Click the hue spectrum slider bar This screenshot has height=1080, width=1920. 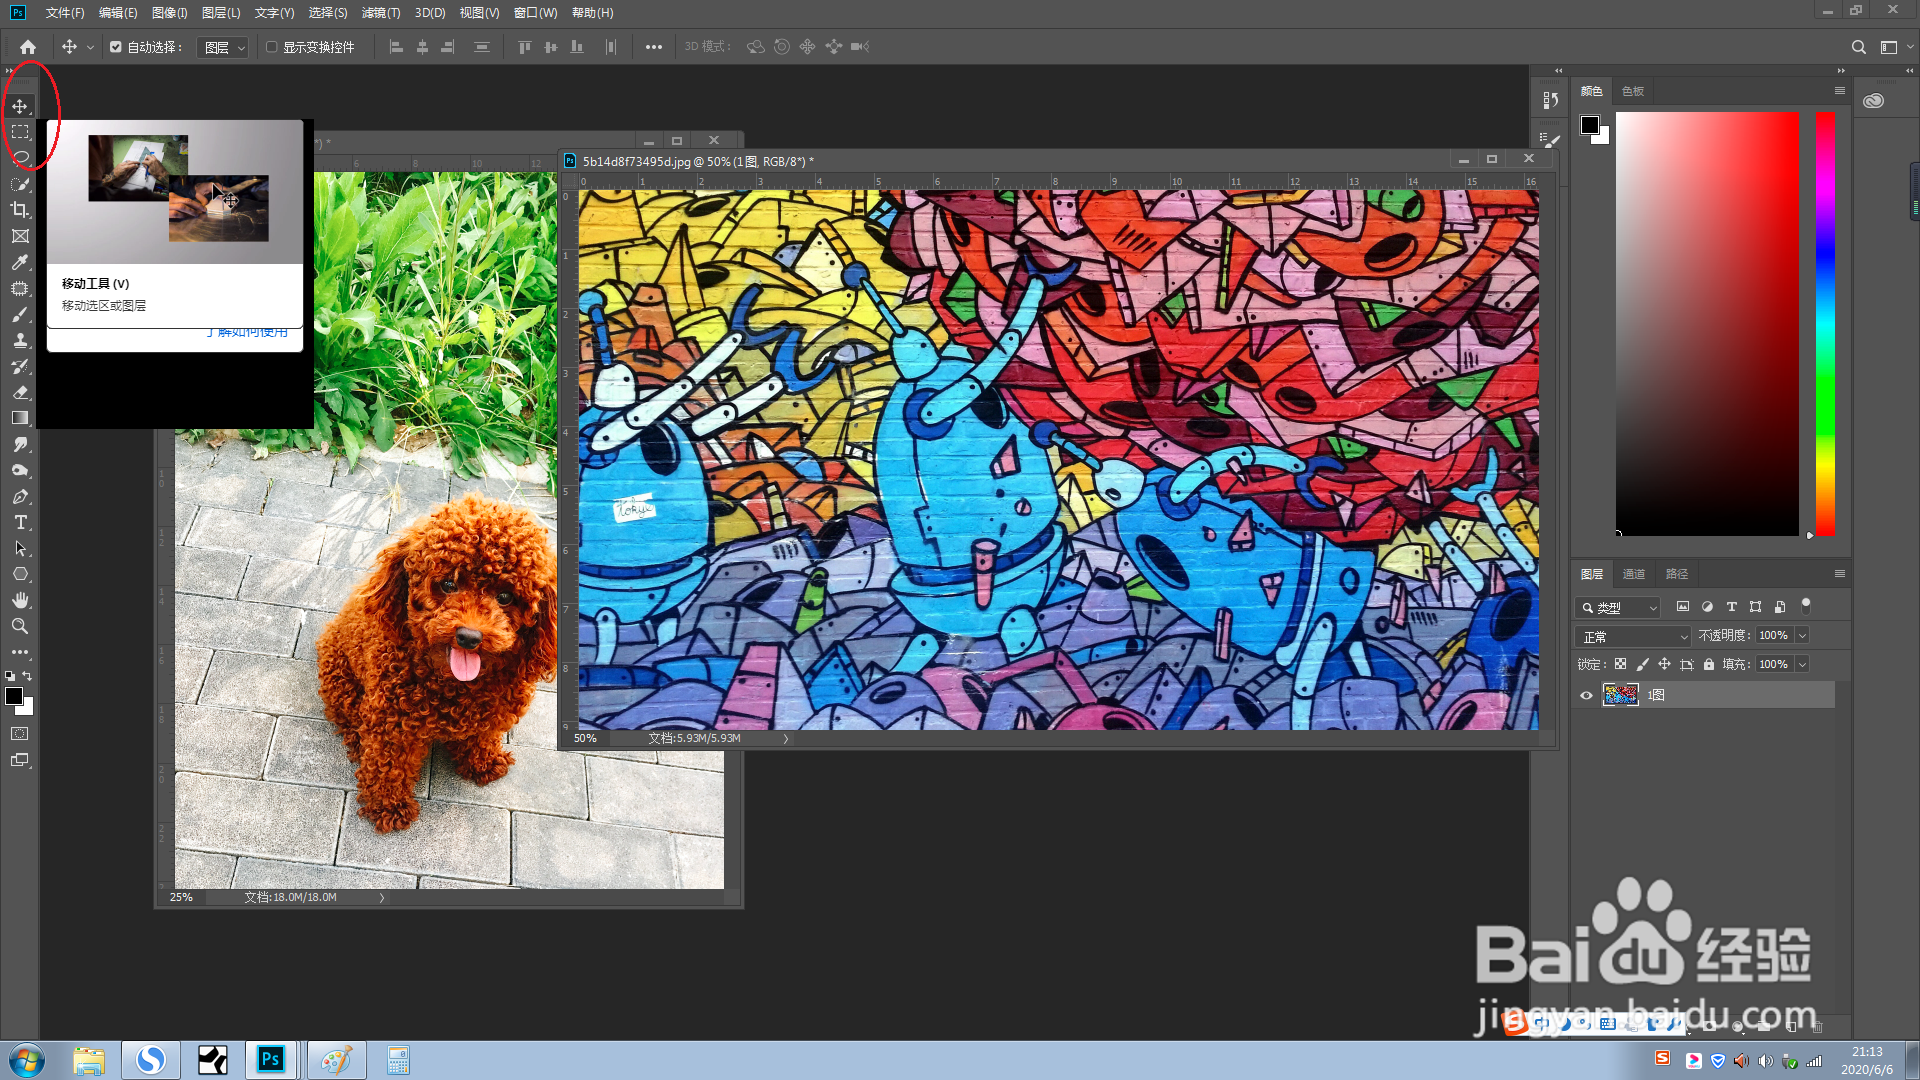click(x=1825, y=323)
